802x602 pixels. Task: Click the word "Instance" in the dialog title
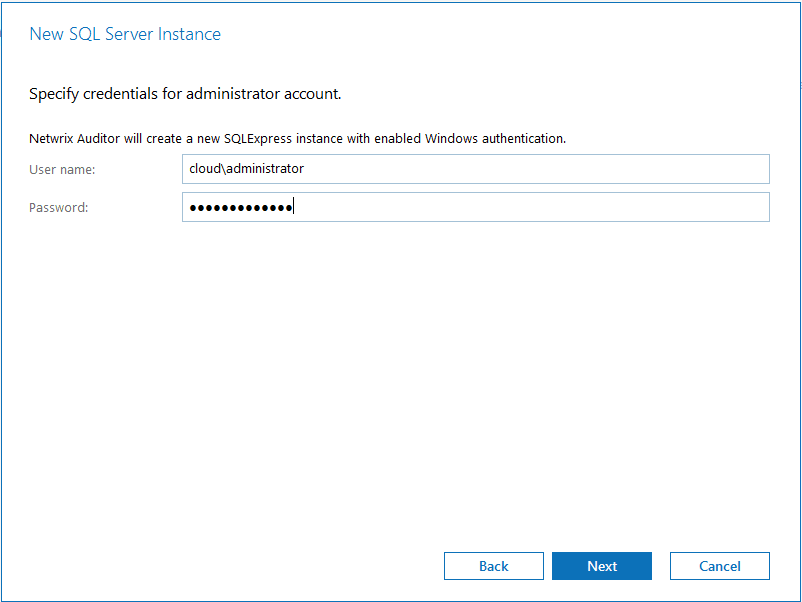point(190,35)
